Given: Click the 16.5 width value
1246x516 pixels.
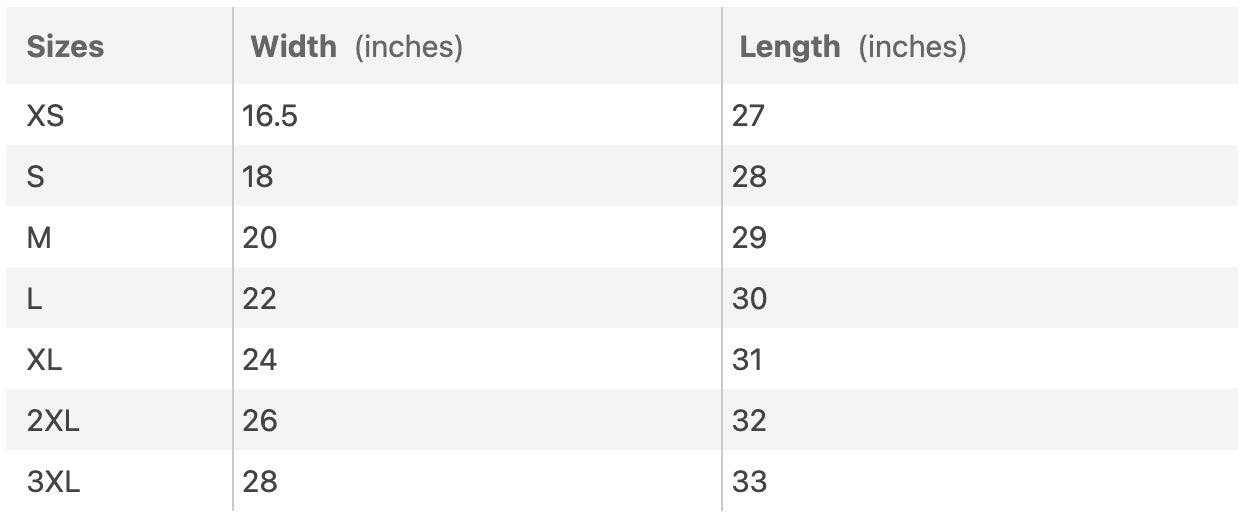Looking at the screenshot, I should point(270,116).
